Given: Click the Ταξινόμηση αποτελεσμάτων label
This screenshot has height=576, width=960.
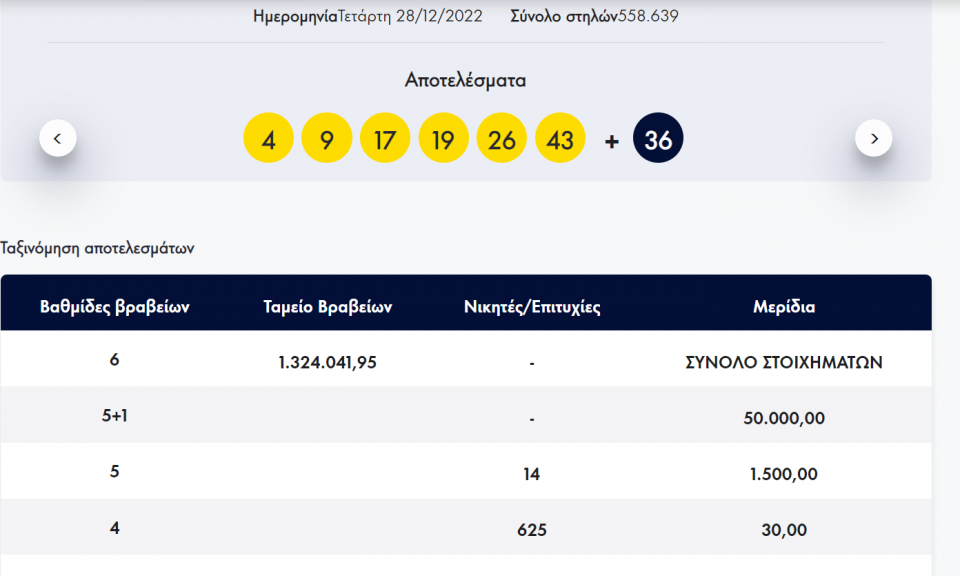Looking at the screenshot, I should [x=97, y=248].
